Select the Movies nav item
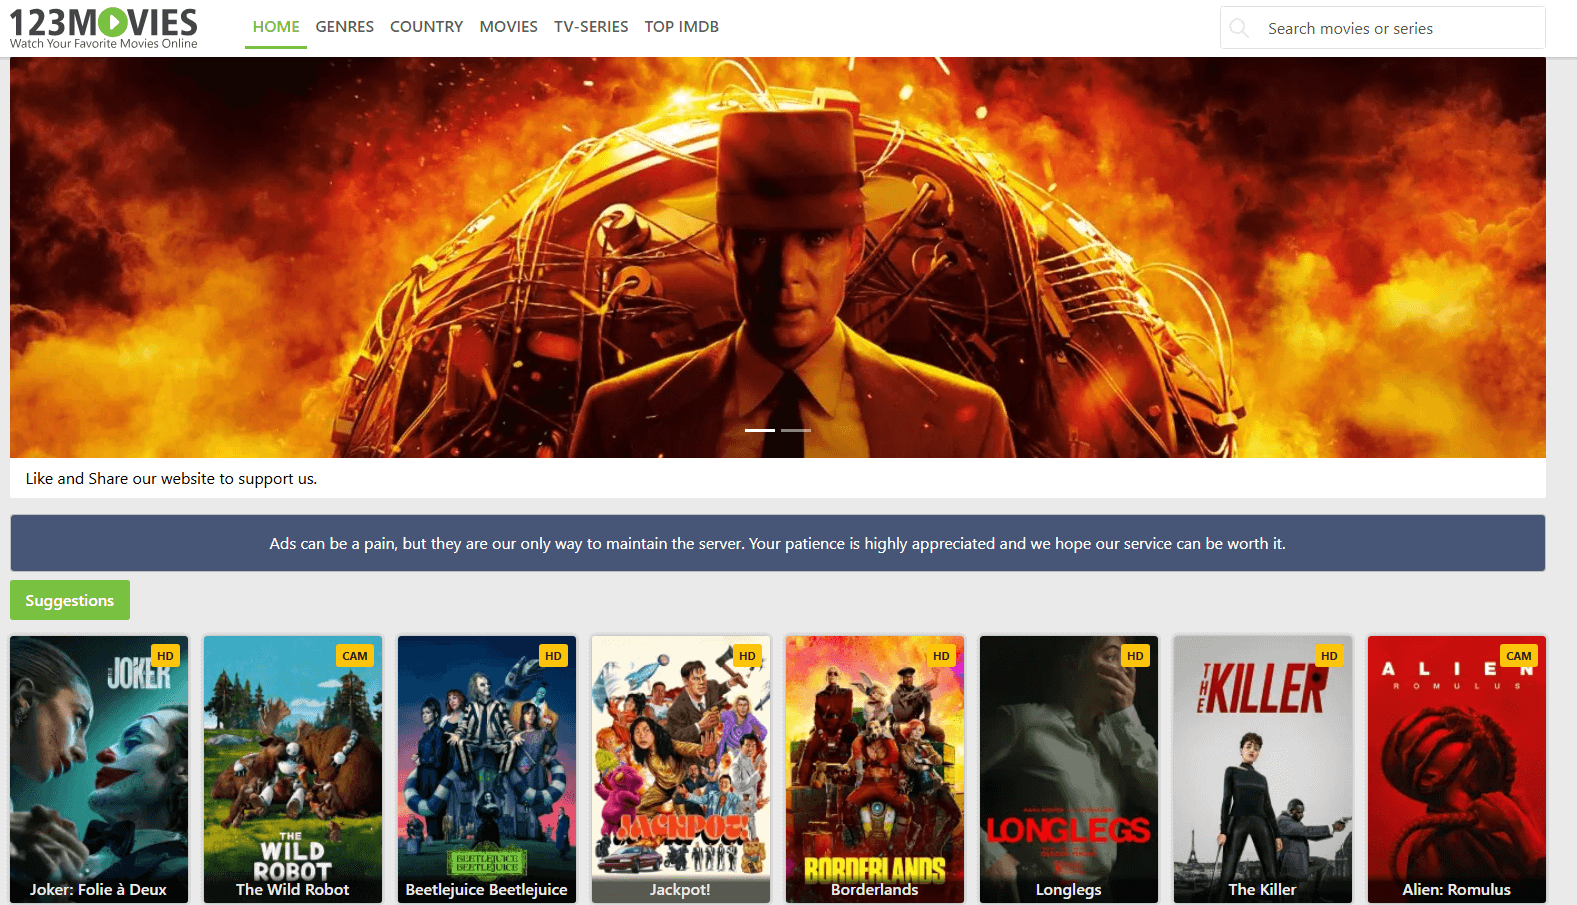This screenshot has width=1577, height=905. (508, 27)
